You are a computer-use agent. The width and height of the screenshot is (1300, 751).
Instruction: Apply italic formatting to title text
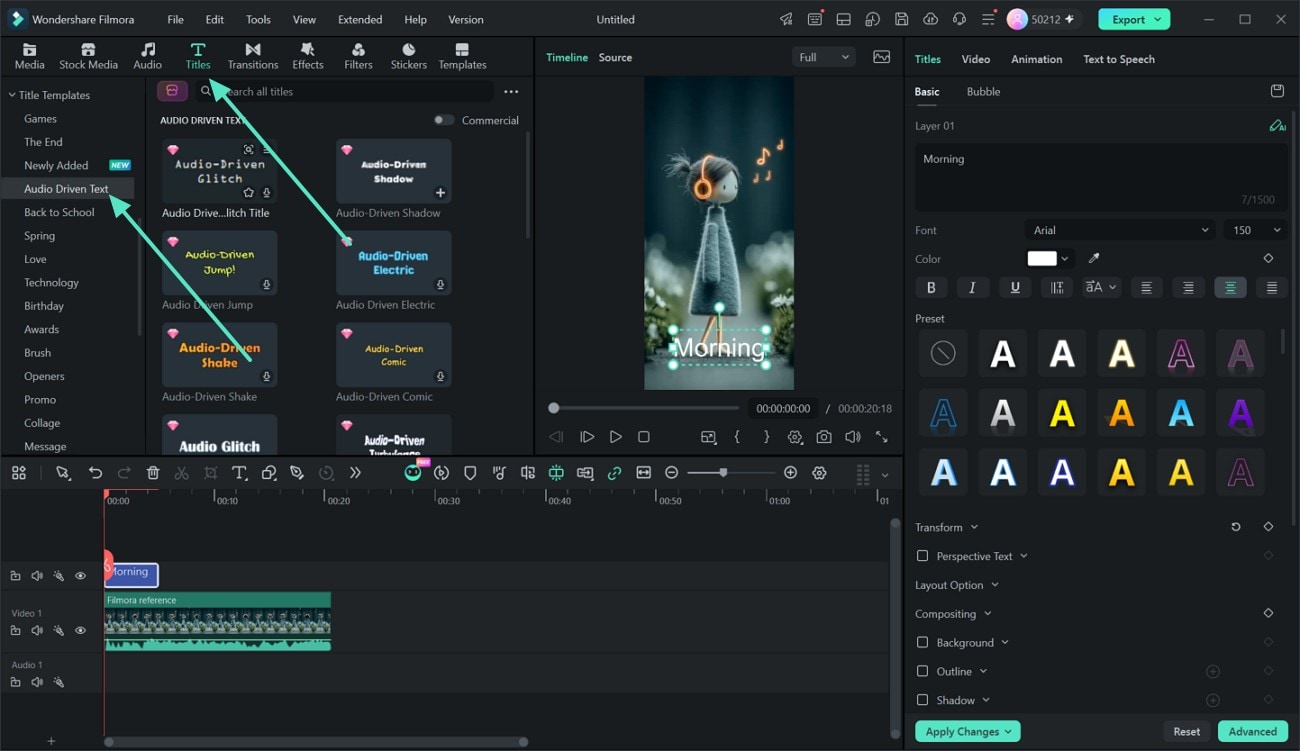[x=972, y=287]
